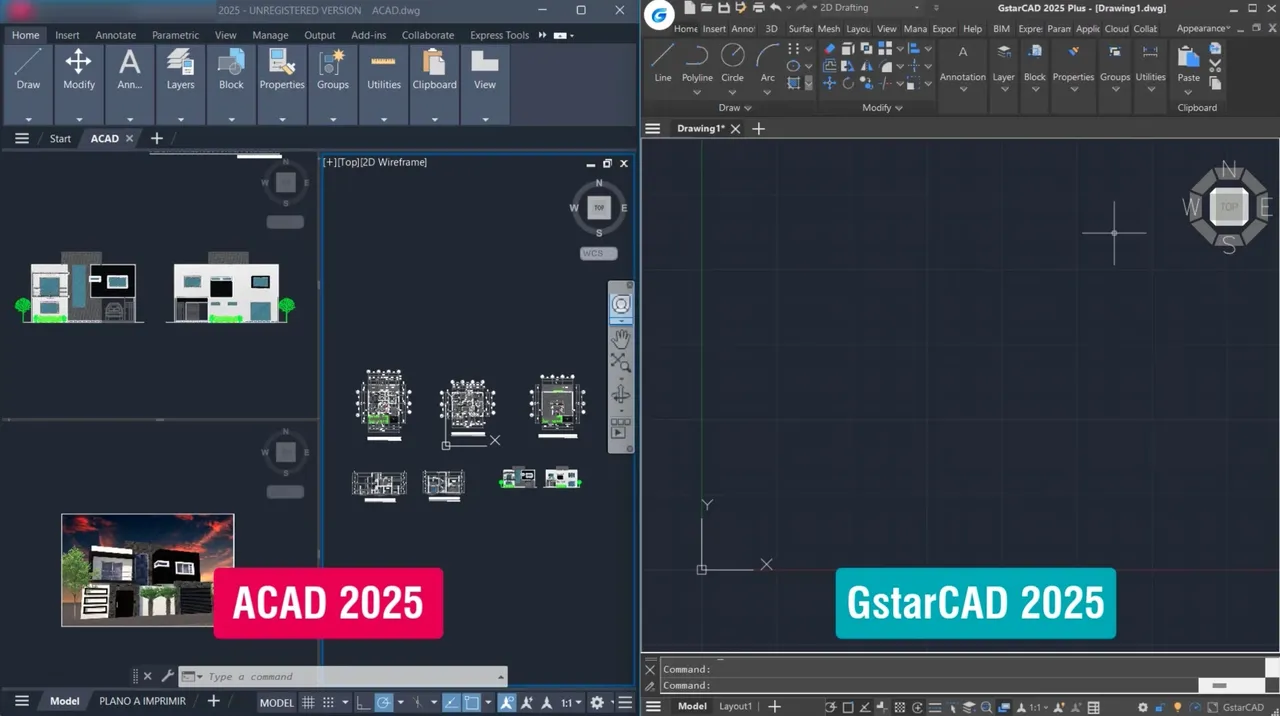Viewport: 1280px width, 716px height.
Task: Open the Appearance dropdown in GstarCAD
Action: (x=1204, y=29)
